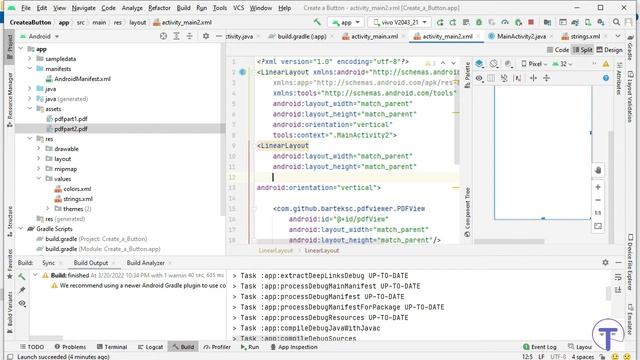Click the red Stop button
The image size is (640, 360).
(531, 22)
